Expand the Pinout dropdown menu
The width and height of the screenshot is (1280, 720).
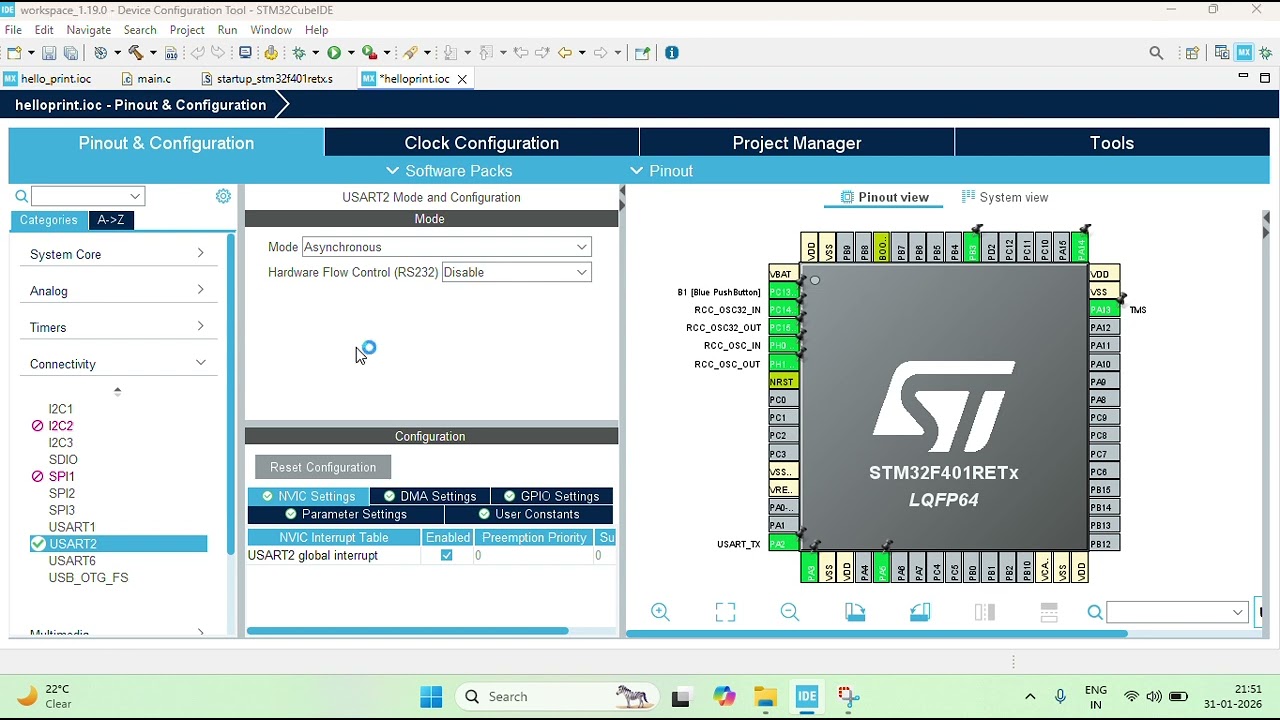click(x=661, y=171)
